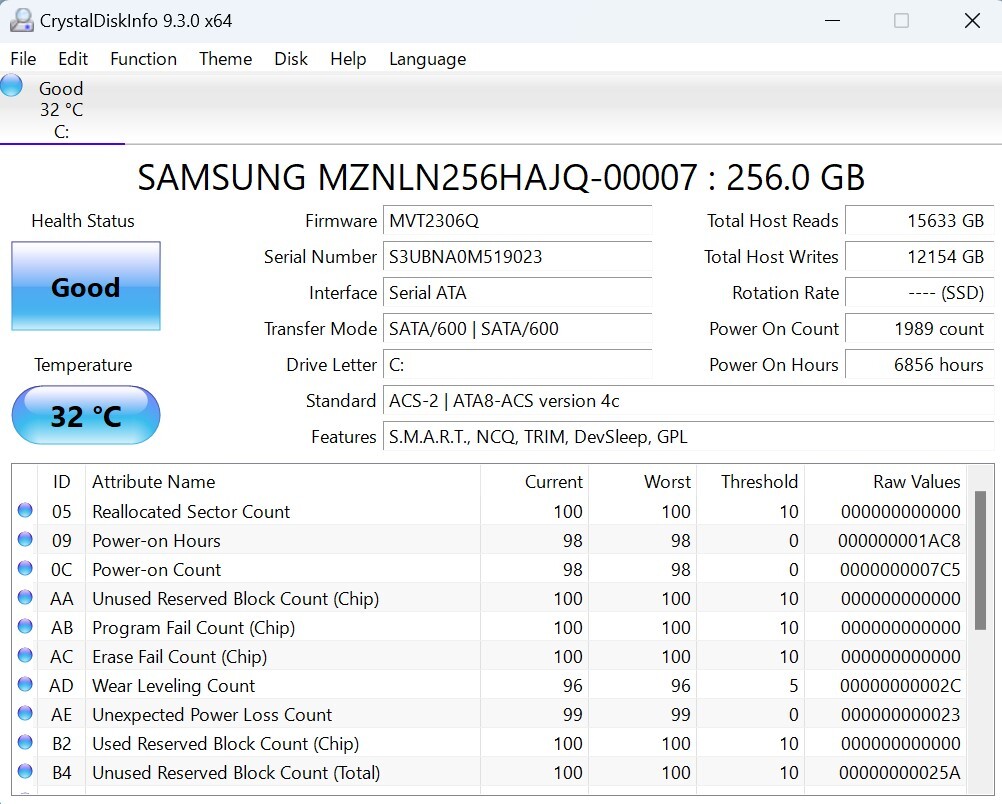Click the status orb for Power-on Hours row
The image size is (1002, 804).
pyautogui.click(x=25, y=540)
